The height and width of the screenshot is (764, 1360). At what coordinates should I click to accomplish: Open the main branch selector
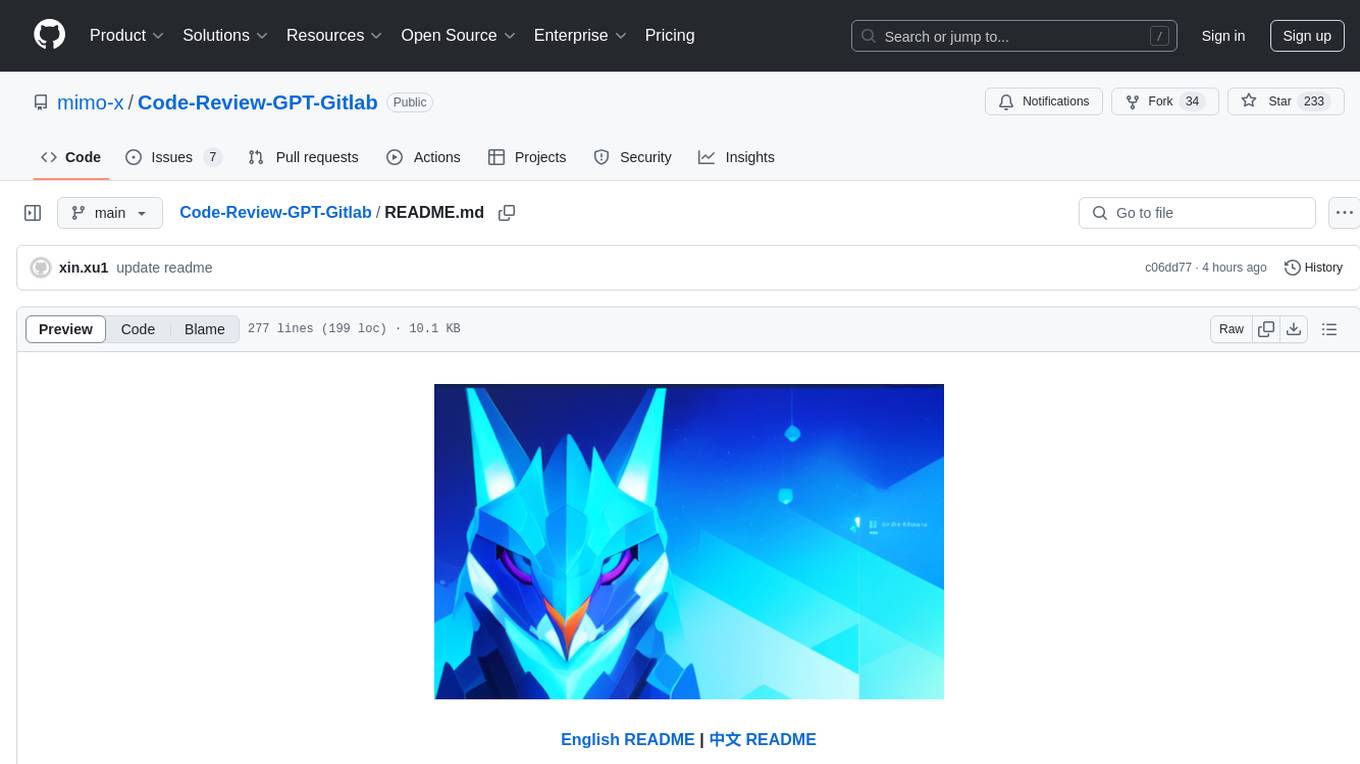110,212
